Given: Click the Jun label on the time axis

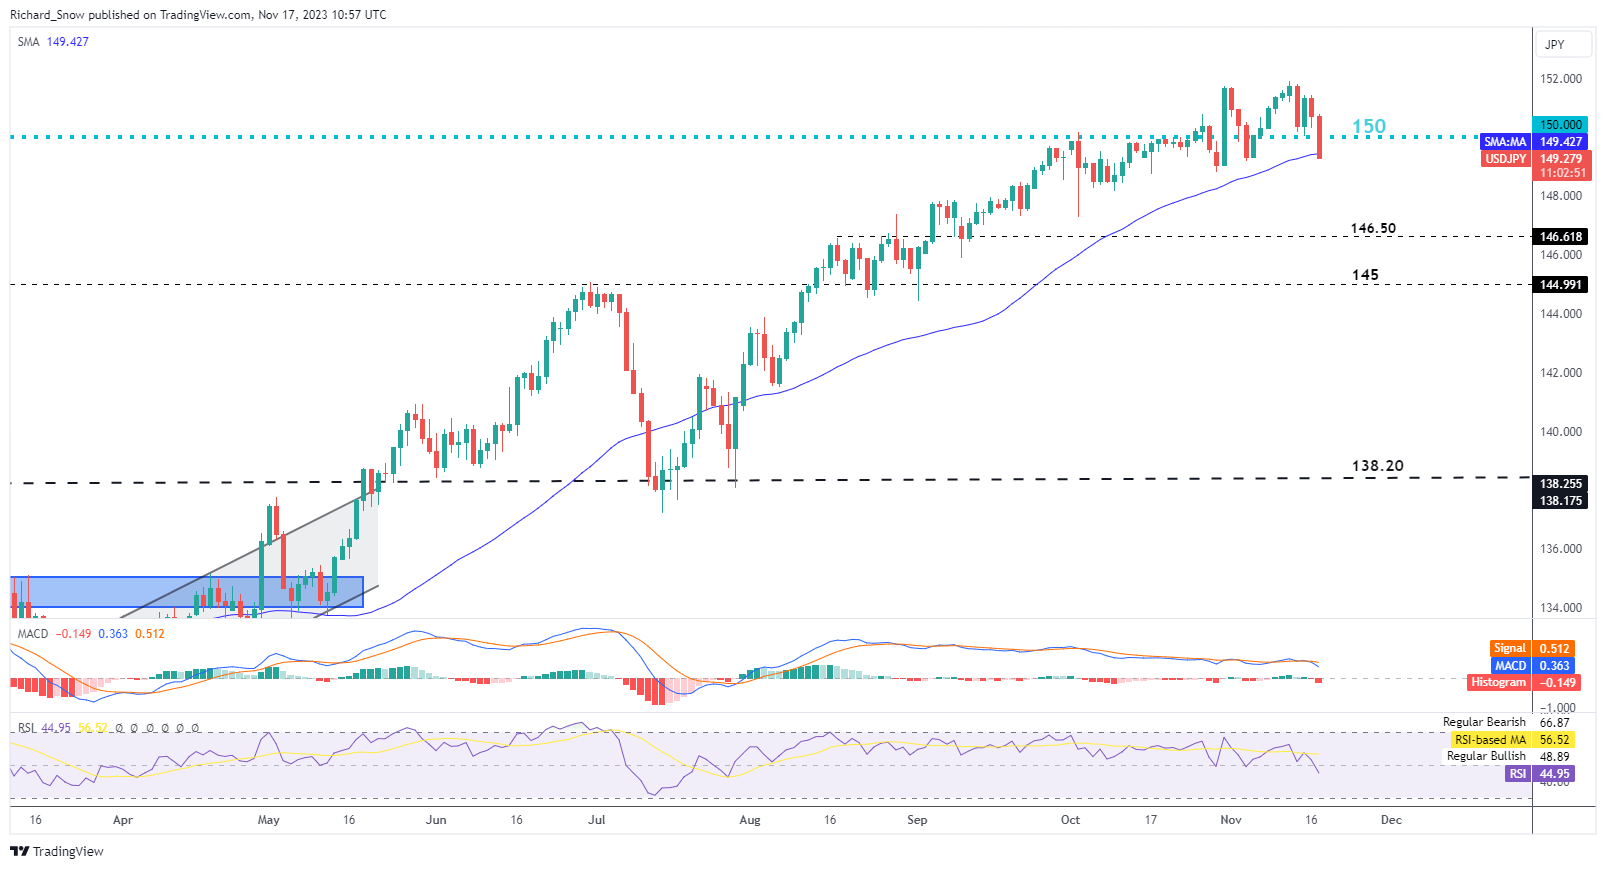Looking at the screenshot, I should tap(436, 820).
